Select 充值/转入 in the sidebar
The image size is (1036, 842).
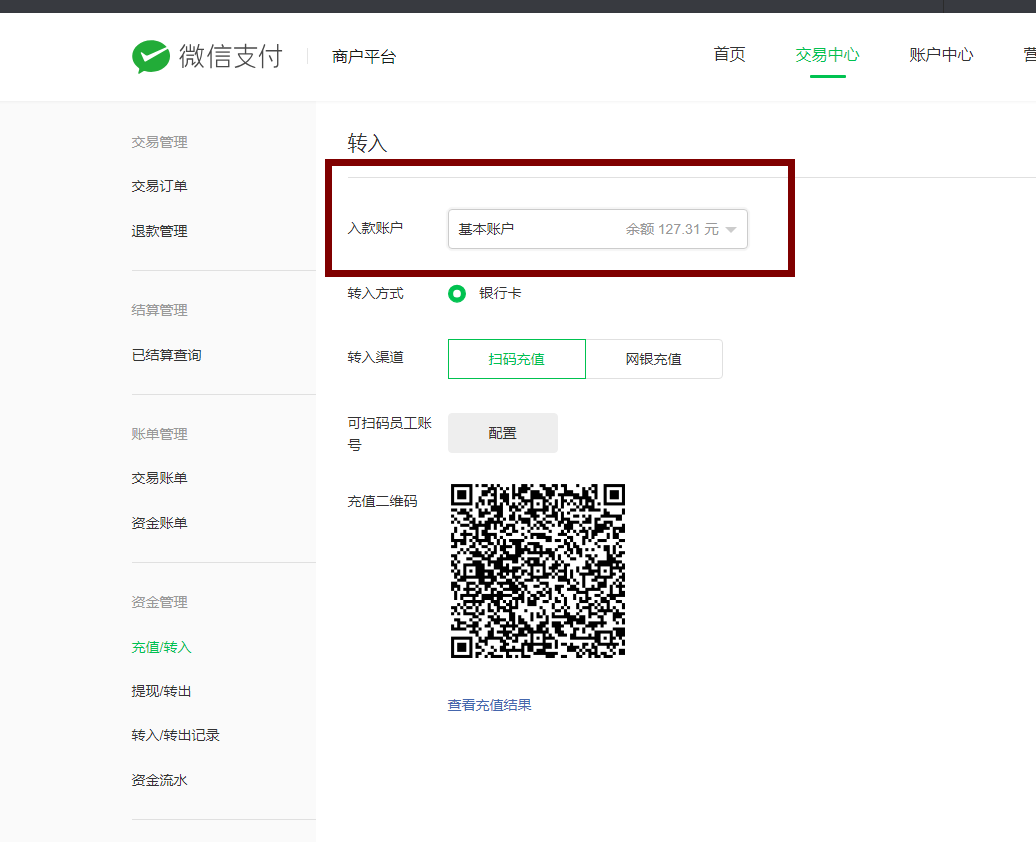coord(161,648)
